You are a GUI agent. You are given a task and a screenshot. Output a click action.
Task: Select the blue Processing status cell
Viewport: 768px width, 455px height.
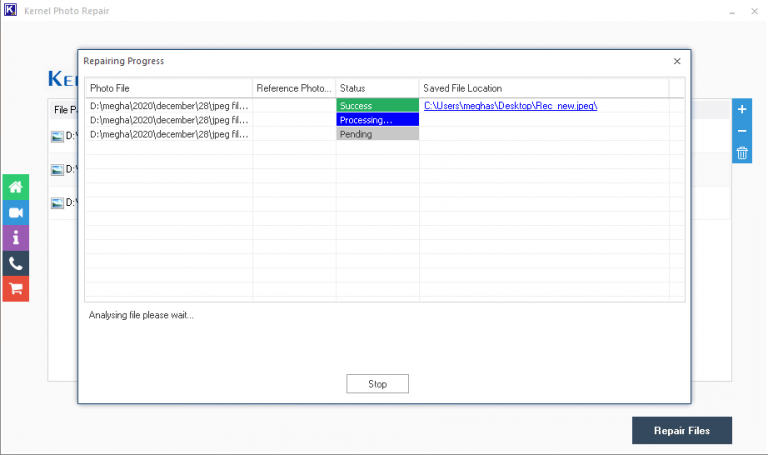pos(377,120)
